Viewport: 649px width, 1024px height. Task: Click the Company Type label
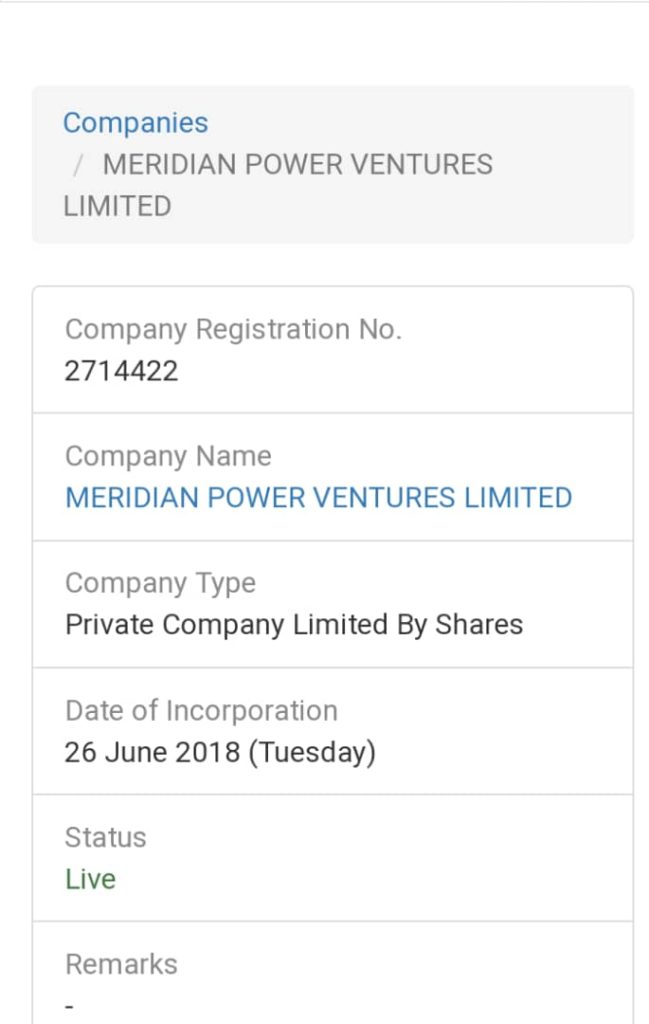160,583
